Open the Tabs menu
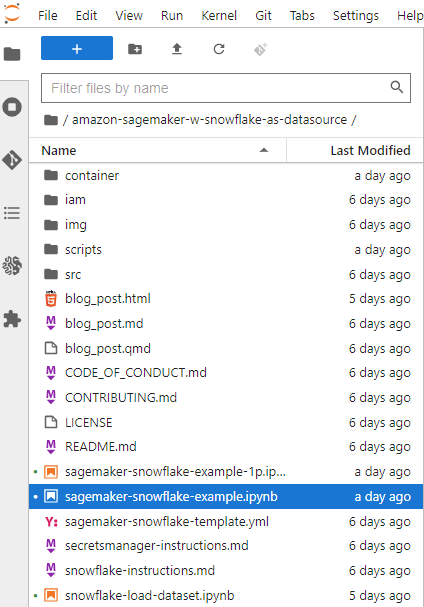The height and width of the screenshot is (607, 424). click(x=302, y=15)
